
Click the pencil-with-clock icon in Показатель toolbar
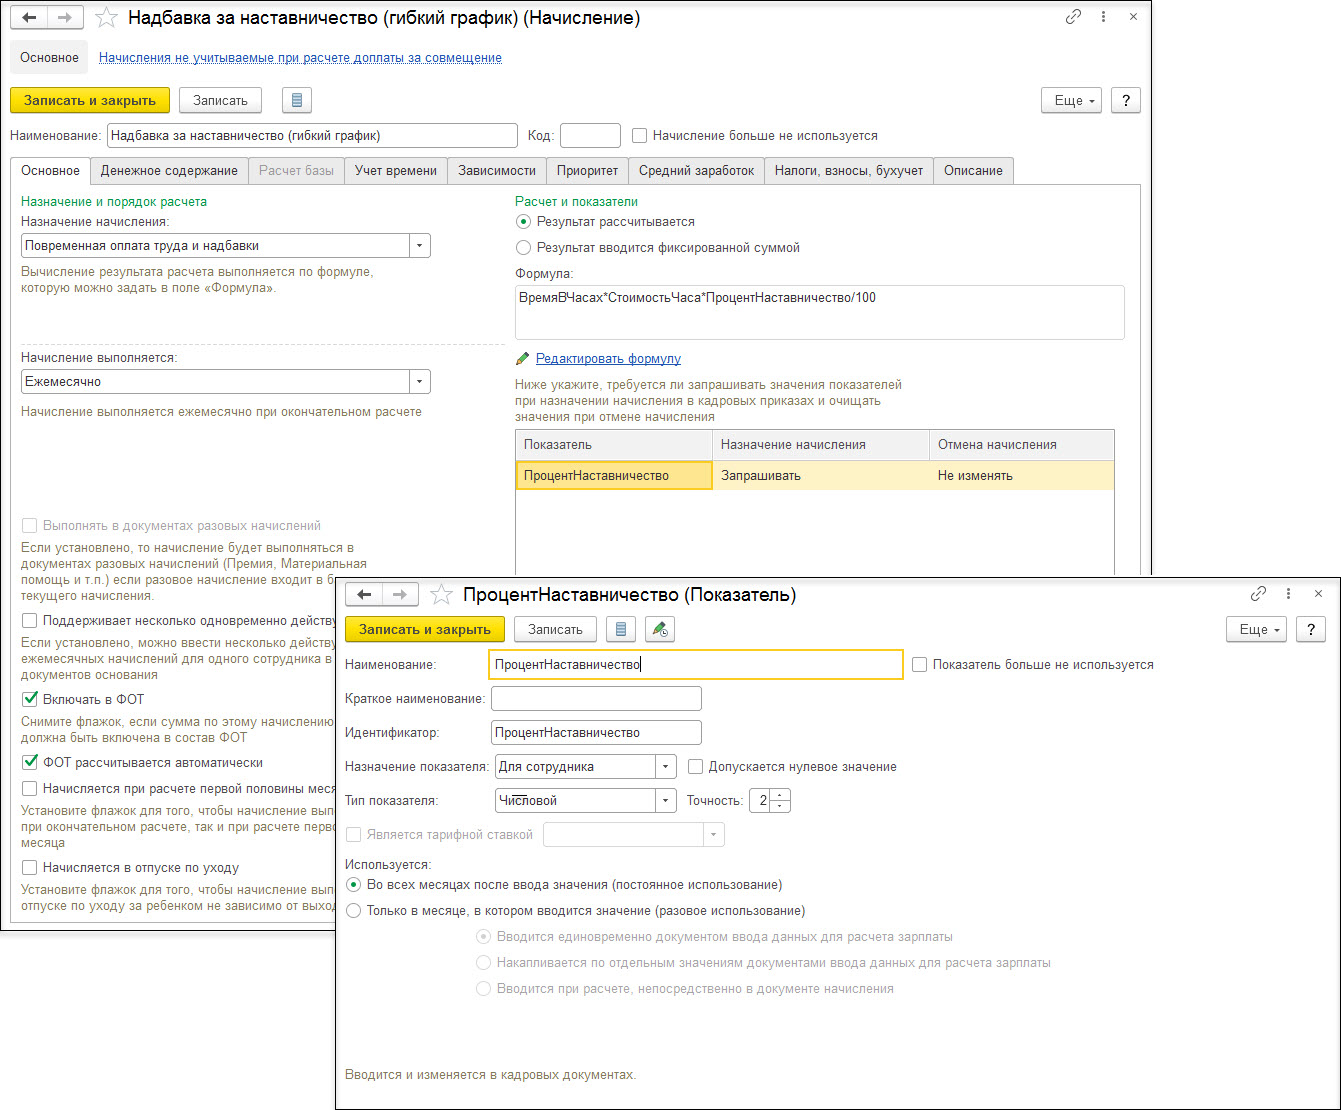pyautogui.click(x=660, y=629)
